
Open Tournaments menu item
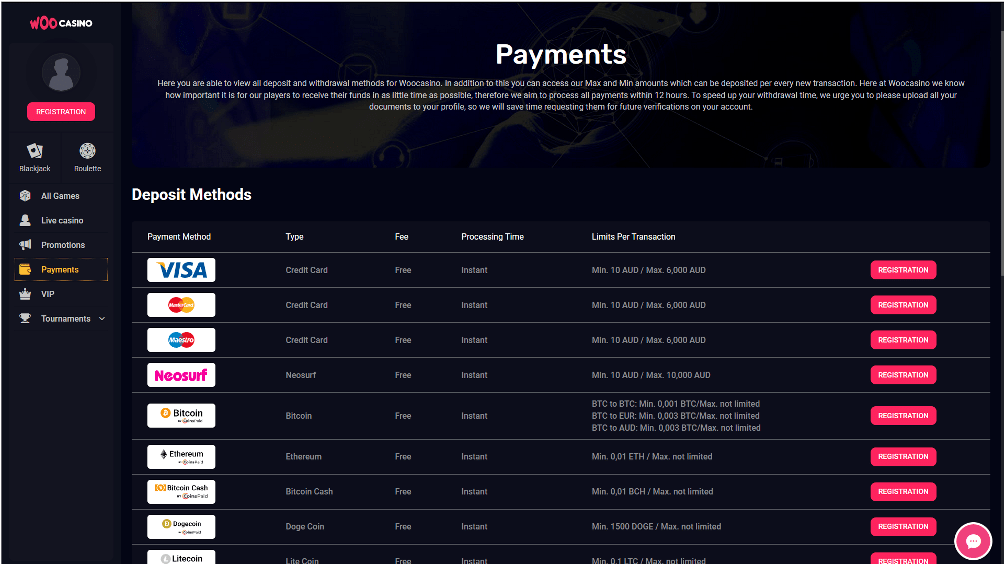65,319
